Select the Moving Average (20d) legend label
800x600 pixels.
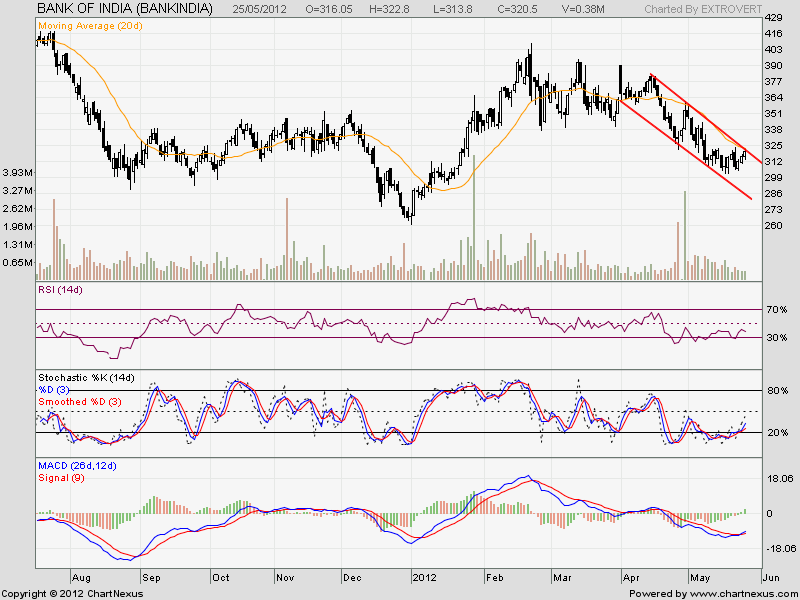pos(90,24)
